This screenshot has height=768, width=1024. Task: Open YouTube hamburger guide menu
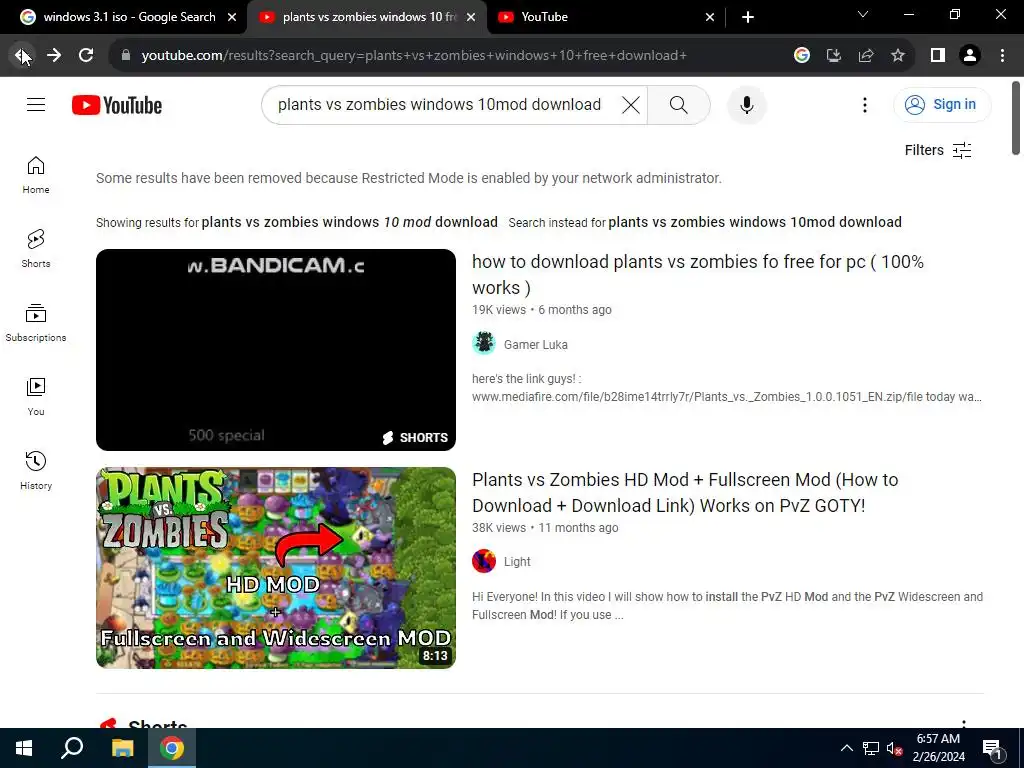(36, 104)
